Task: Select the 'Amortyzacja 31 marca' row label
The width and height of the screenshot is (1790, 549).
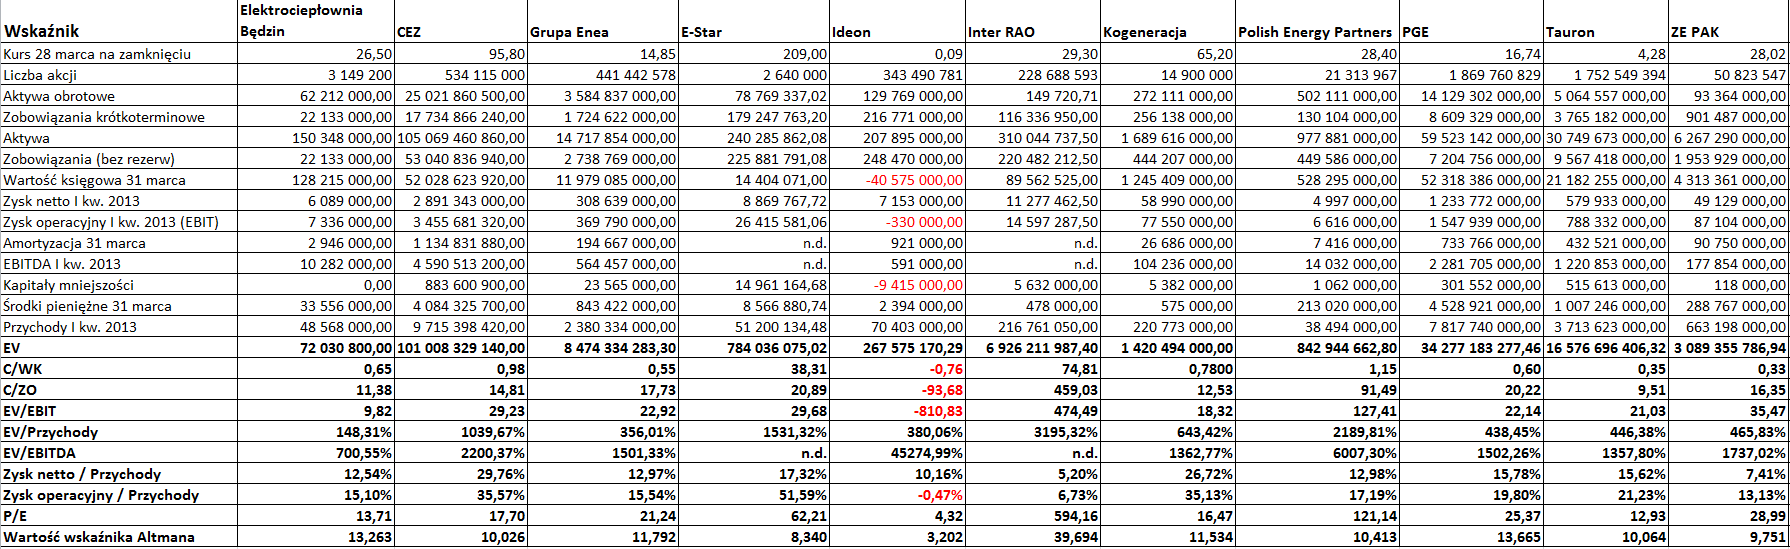Action: 74,243
